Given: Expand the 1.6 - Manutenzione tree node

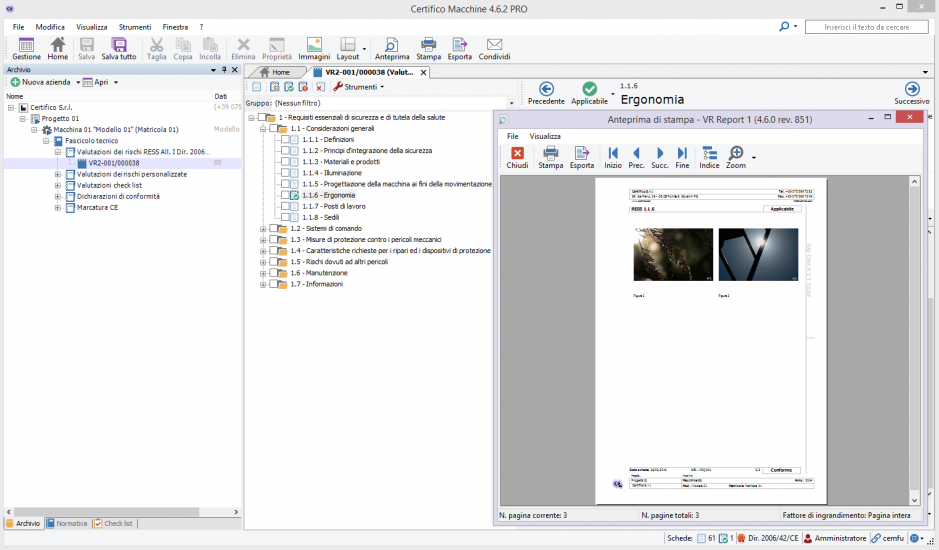Looking at the screenshot, I should (263, 273).
